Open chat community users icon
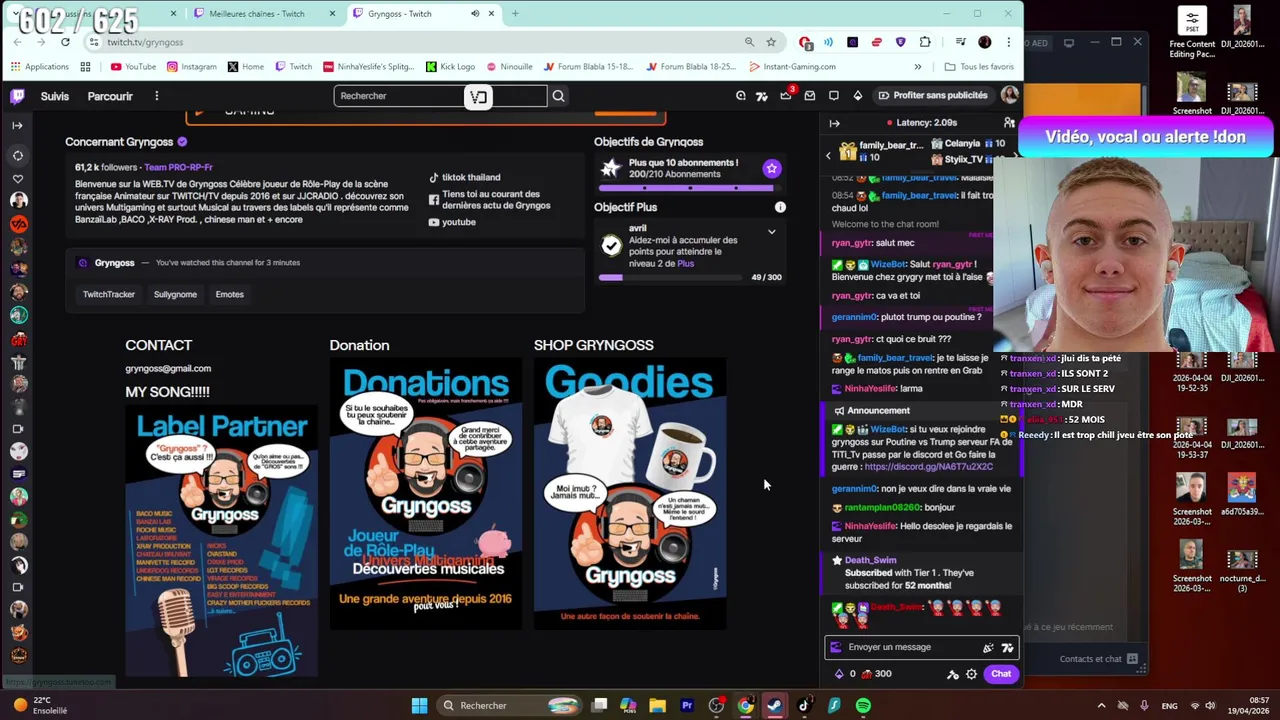The height and width of the screenshot is (720, 1280). pos(1009,123)
